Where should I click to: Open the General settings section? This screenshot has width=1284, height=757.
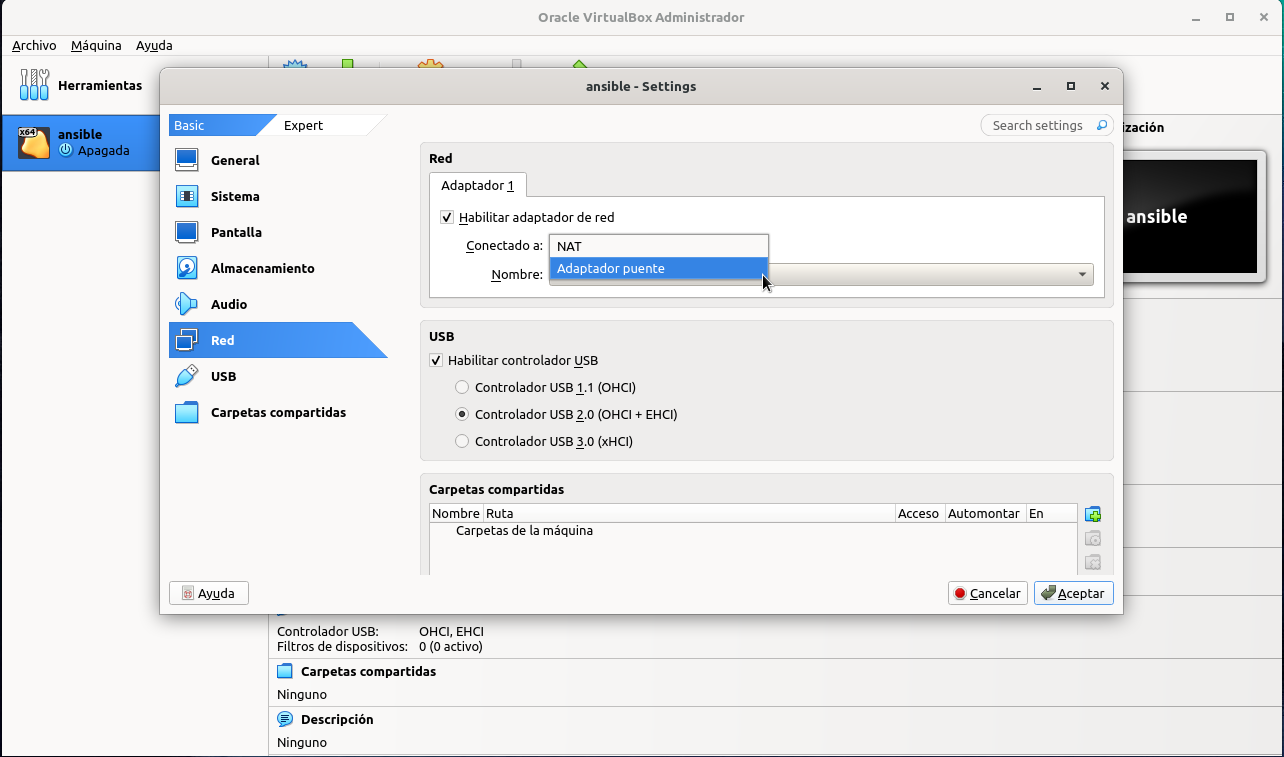point(278,160)
